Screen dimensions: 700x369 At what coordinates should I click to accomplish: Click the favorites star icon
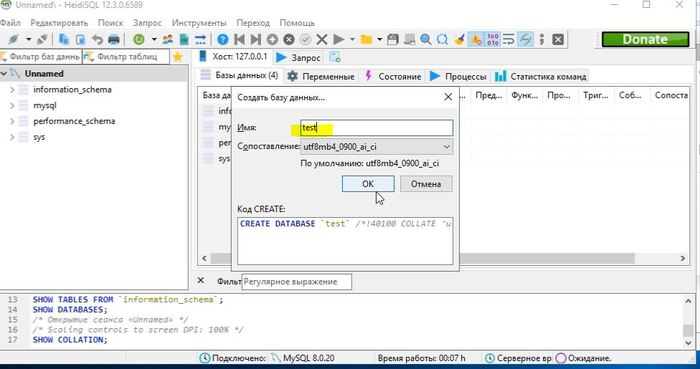click(178, 57)
